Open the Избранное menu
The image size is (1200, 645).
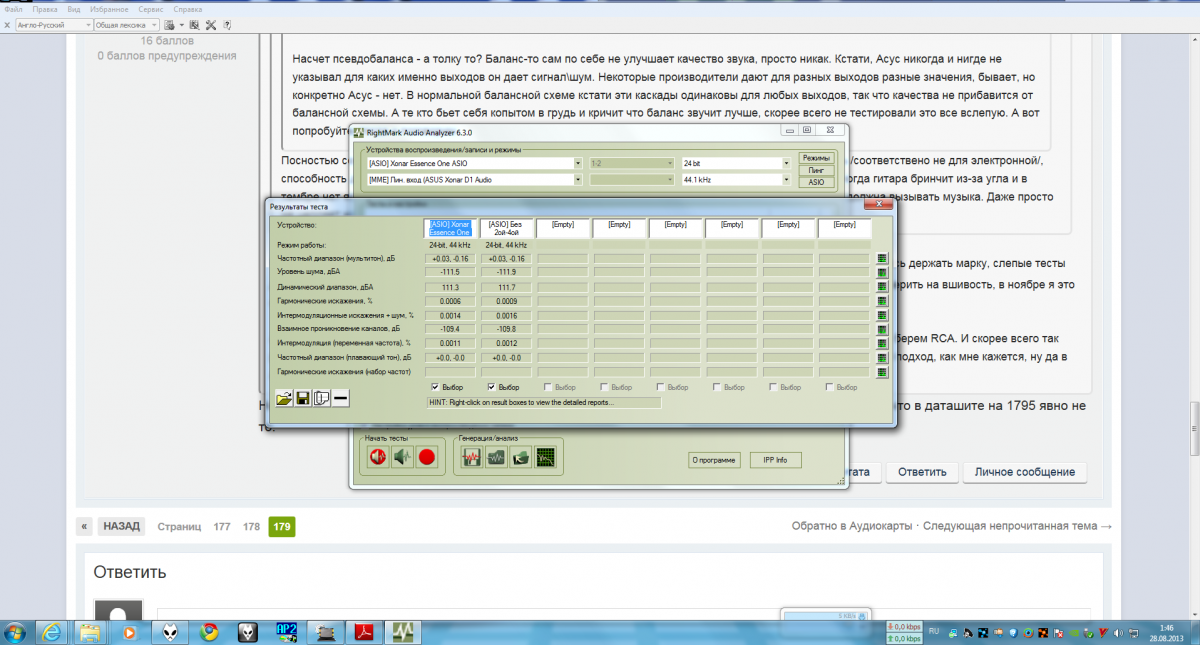109,8
